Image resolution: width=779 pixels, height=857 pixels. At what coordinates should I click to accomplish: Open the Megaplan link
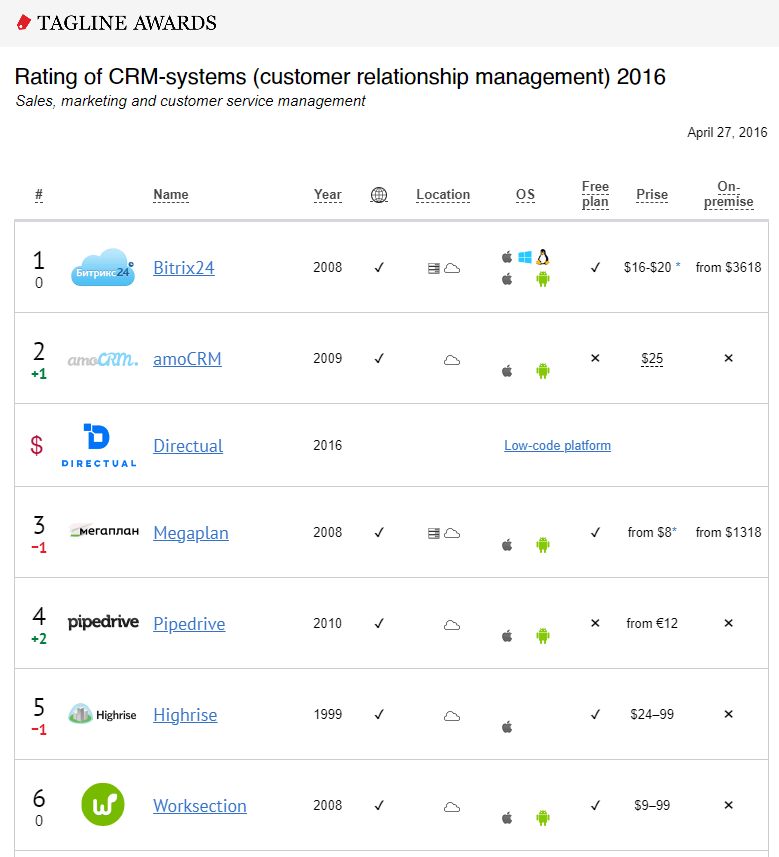tap(191, 533)
